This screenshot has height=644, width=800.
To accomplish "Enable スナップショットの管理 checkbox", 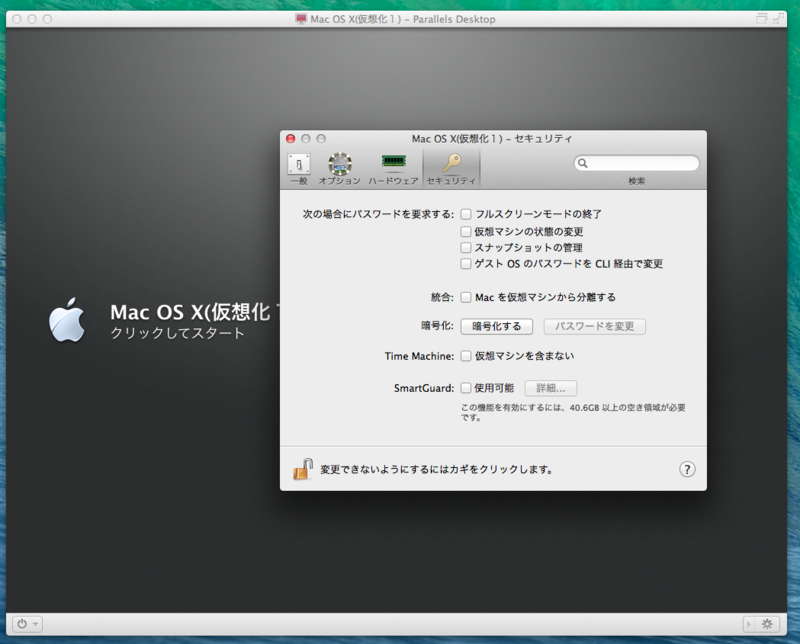I will 466,247.
